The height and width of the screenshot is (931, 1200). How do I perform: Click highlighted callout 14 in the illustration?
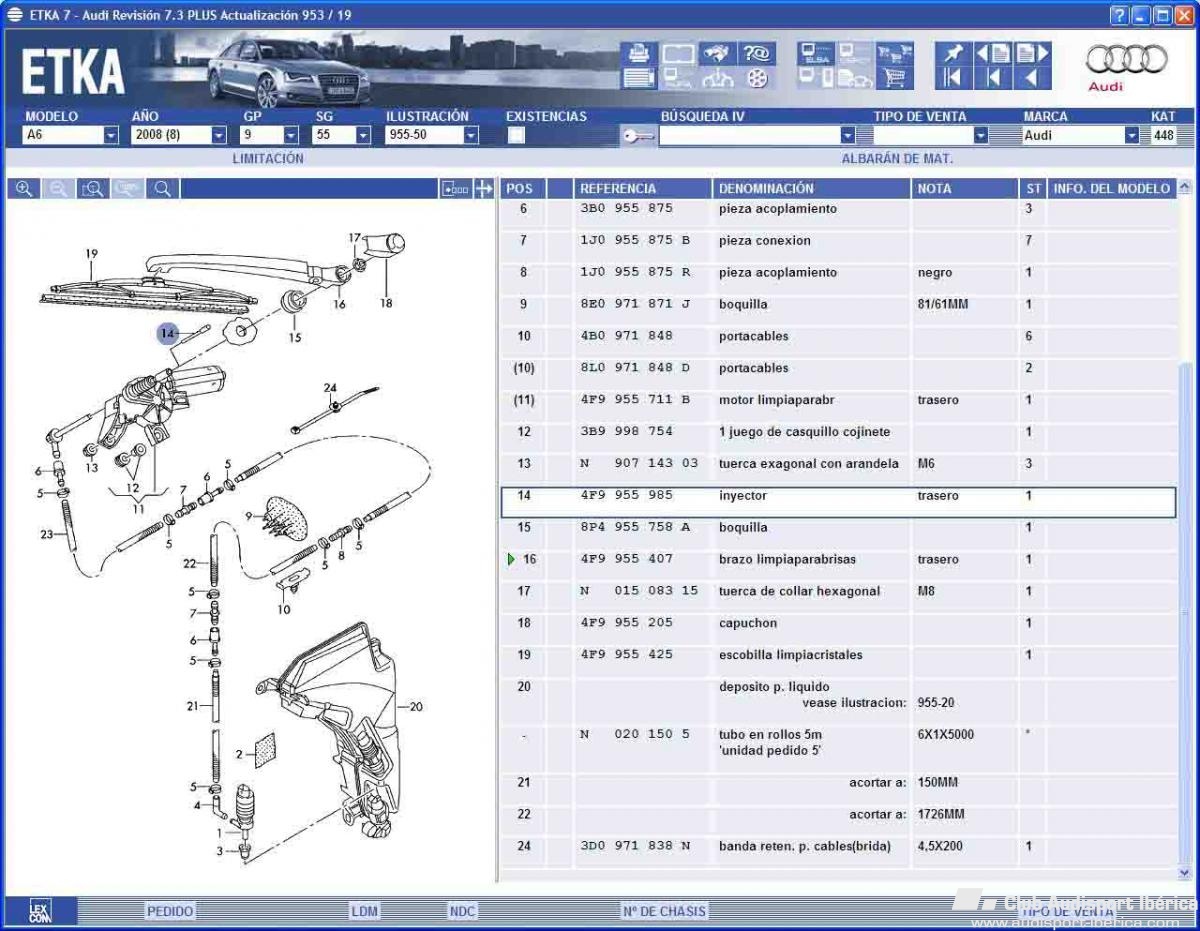(167, 332)
